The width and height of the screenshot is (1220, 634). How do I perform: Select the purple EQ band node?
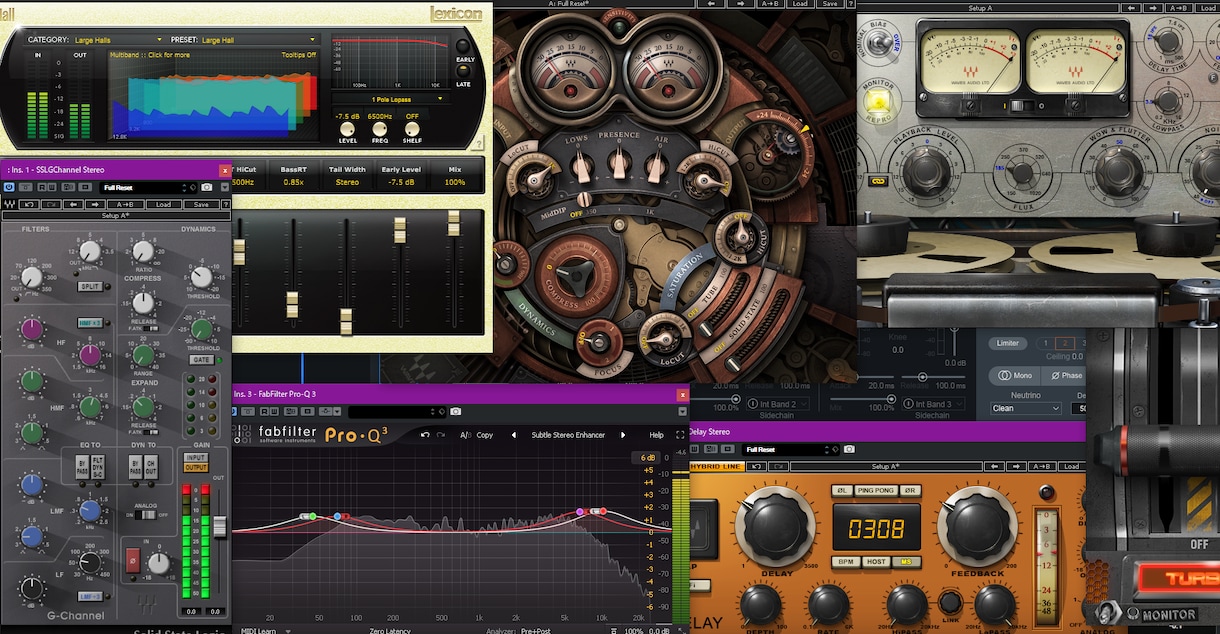(580, 512)
